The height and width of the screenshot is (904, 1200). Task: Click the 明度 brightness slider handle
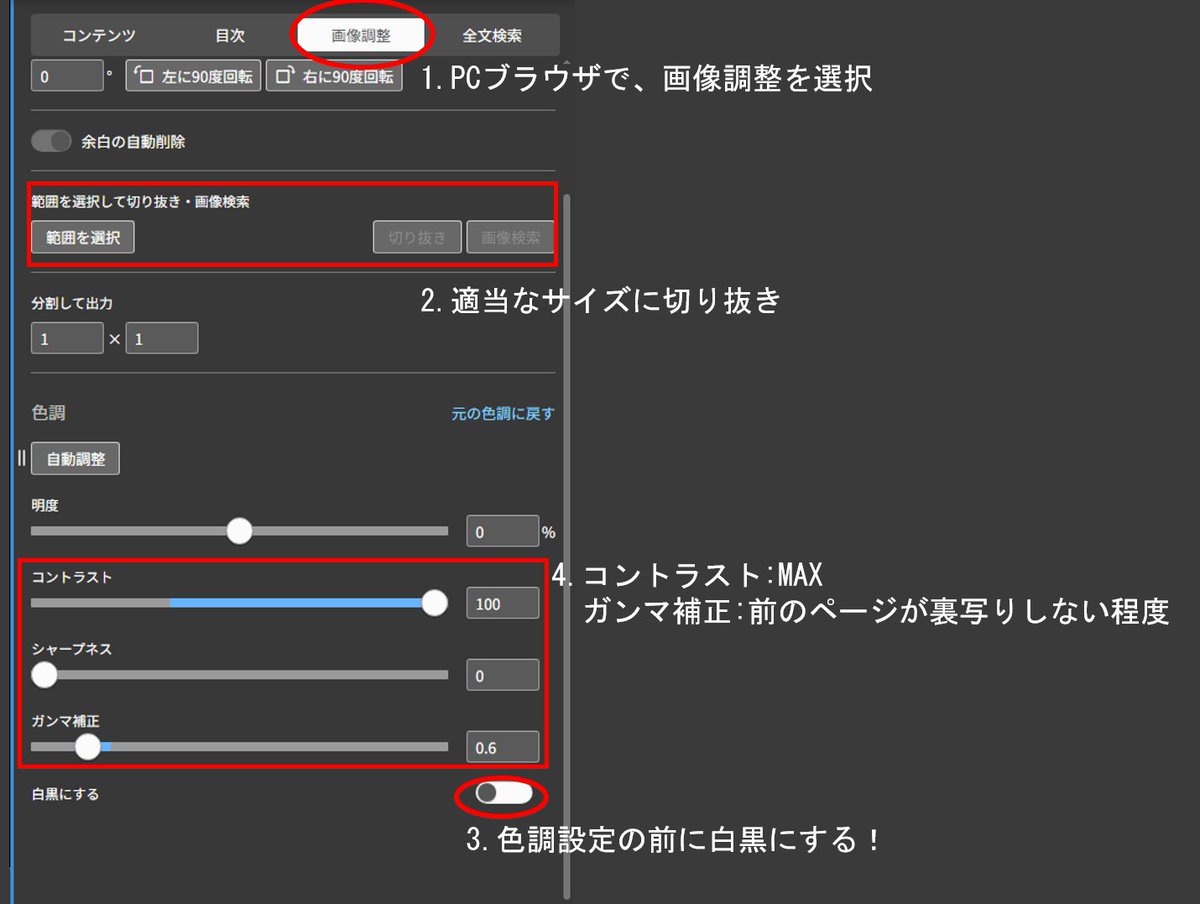(240, 530)
